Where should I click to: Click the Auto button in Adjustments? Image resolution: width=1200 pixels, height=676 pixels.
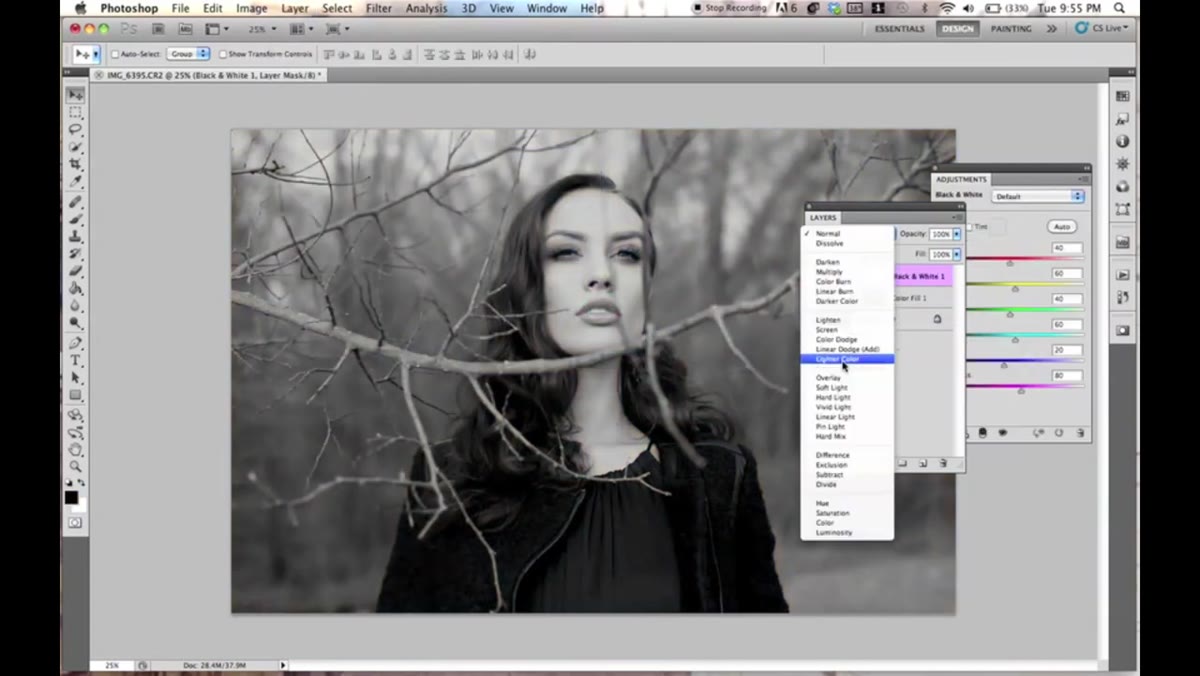(1061, 227)
